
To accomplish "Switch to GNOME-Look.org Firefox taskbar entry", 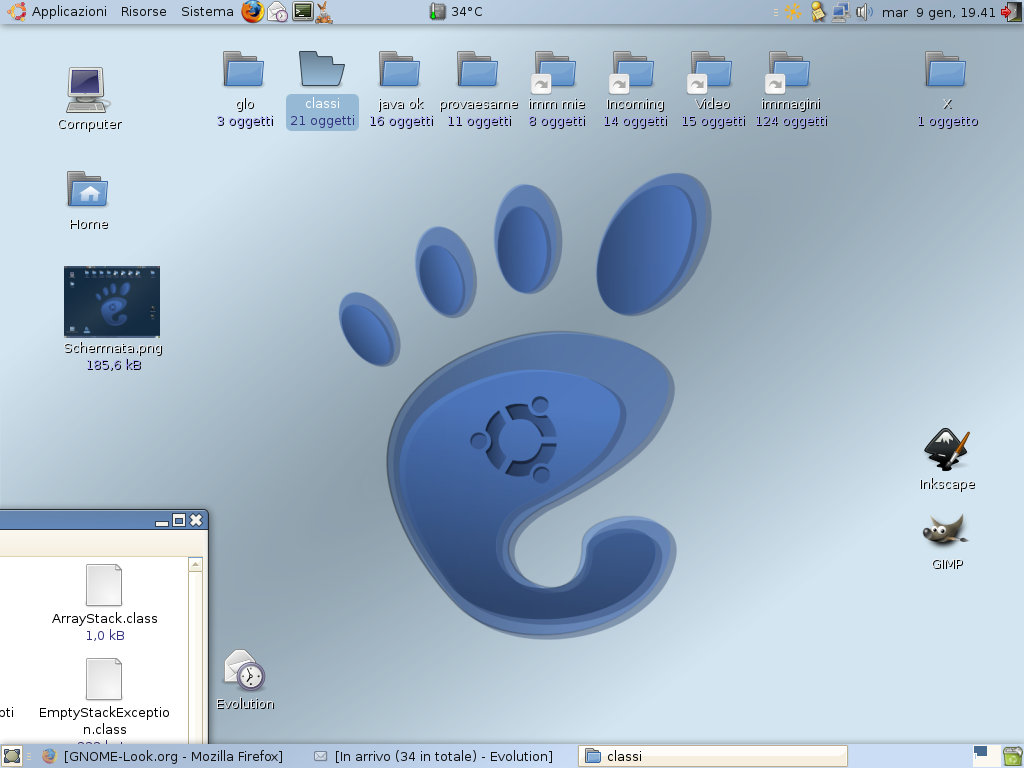I will [163, 756].
